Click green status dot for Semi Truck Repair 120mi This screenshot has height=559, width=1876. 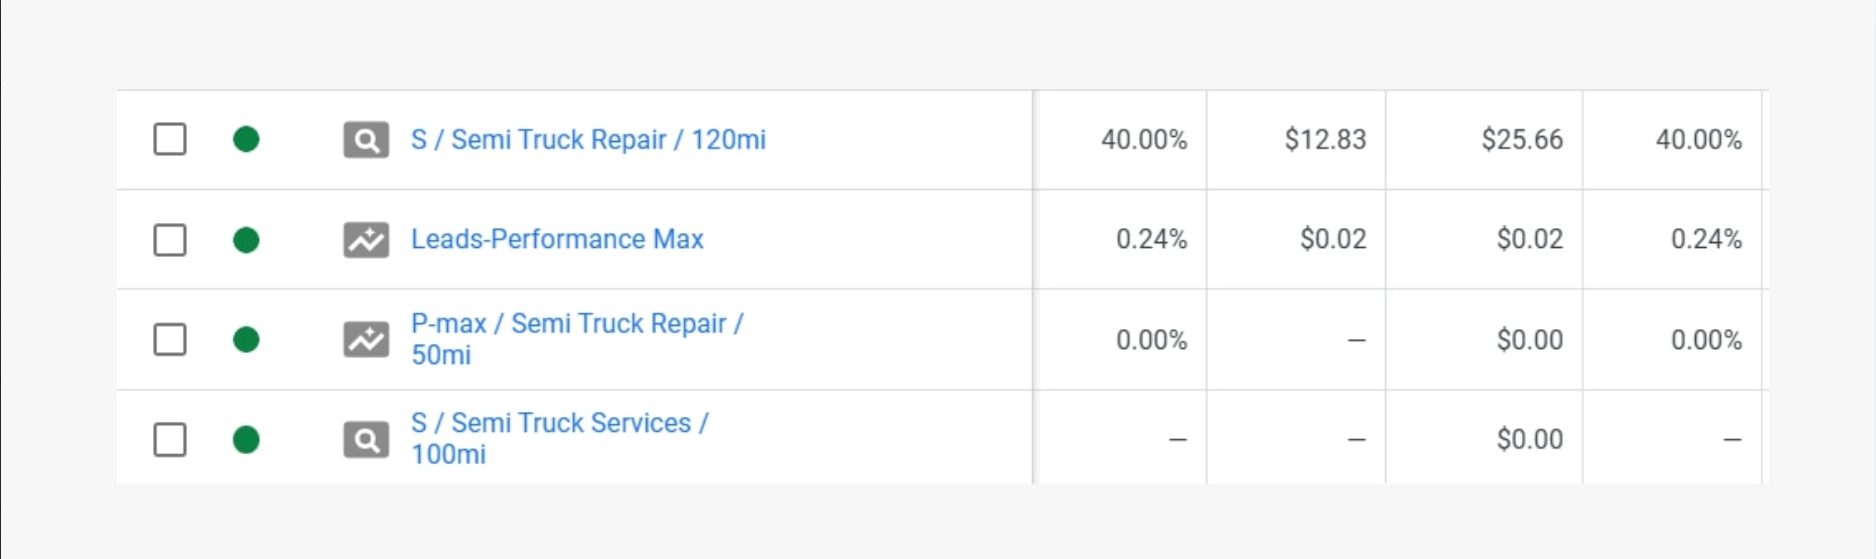[246, 140]
